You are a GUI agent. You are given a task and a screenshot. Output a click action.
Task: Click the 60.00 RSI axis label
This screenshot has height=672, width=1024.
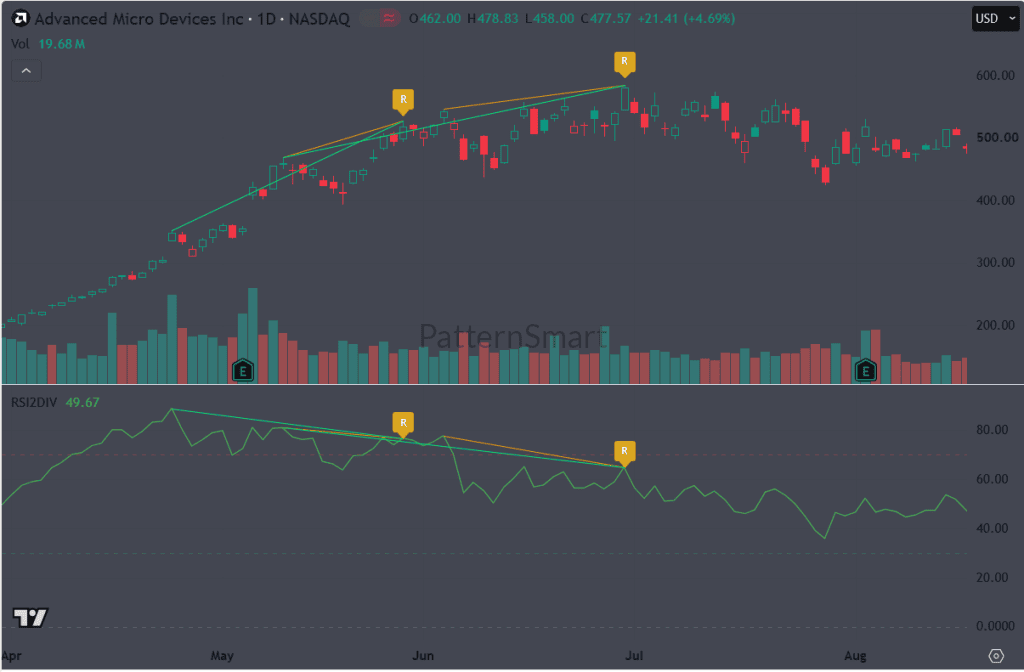click(x=992, y=479)
